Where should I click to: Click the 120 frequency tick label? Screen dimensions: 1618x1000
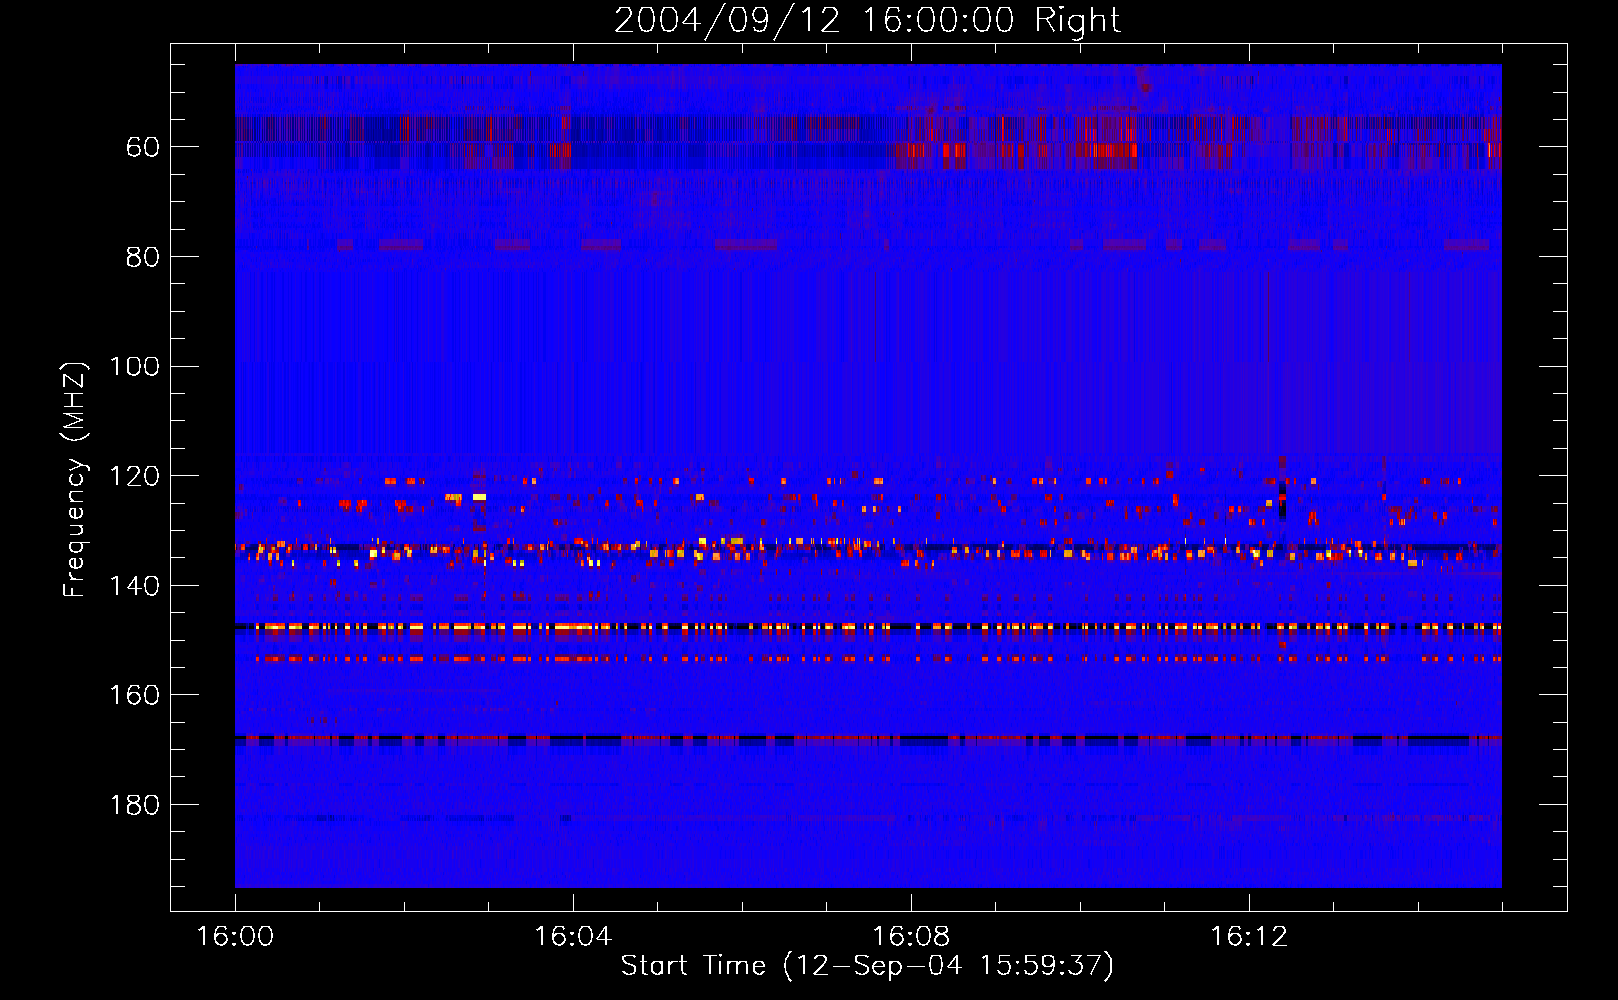click(134, 476)
